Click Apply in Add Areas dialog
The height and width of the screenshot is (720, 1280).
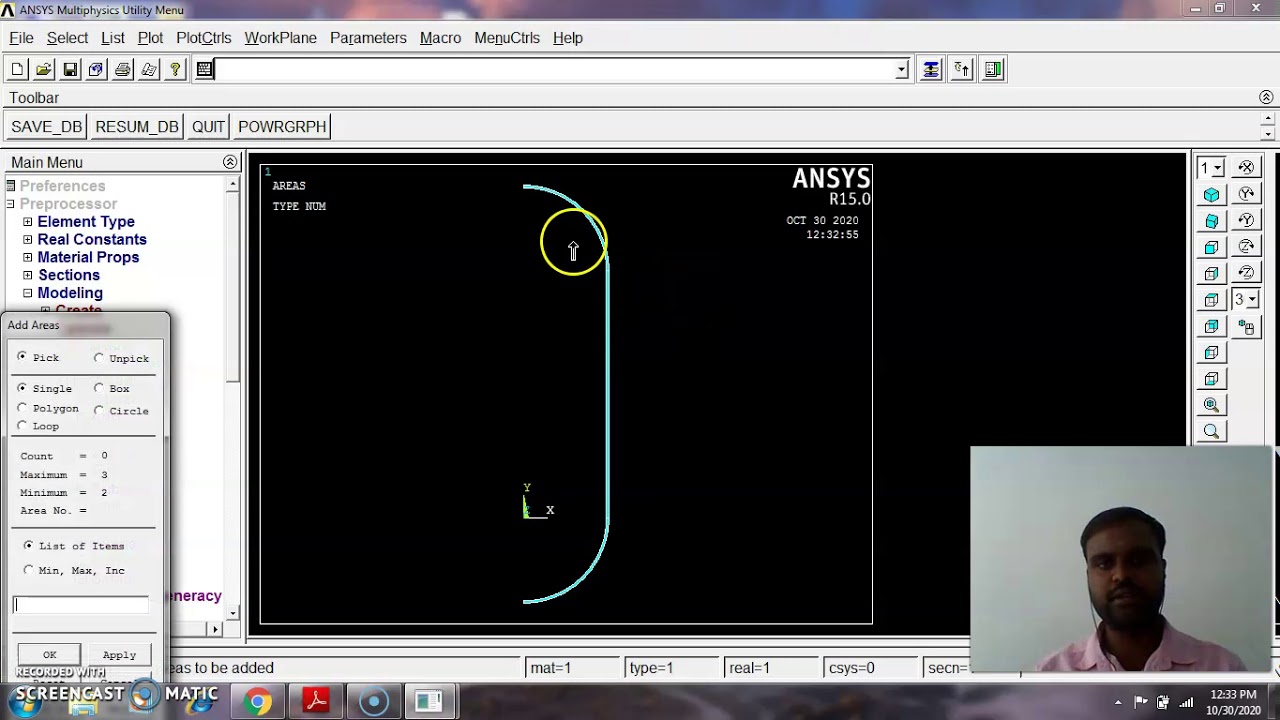pos(119,655)
